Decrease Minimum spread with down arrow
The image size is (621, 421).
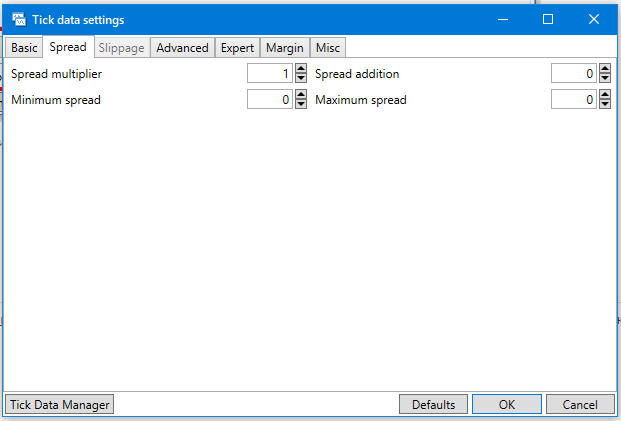(x=301, y=104)
